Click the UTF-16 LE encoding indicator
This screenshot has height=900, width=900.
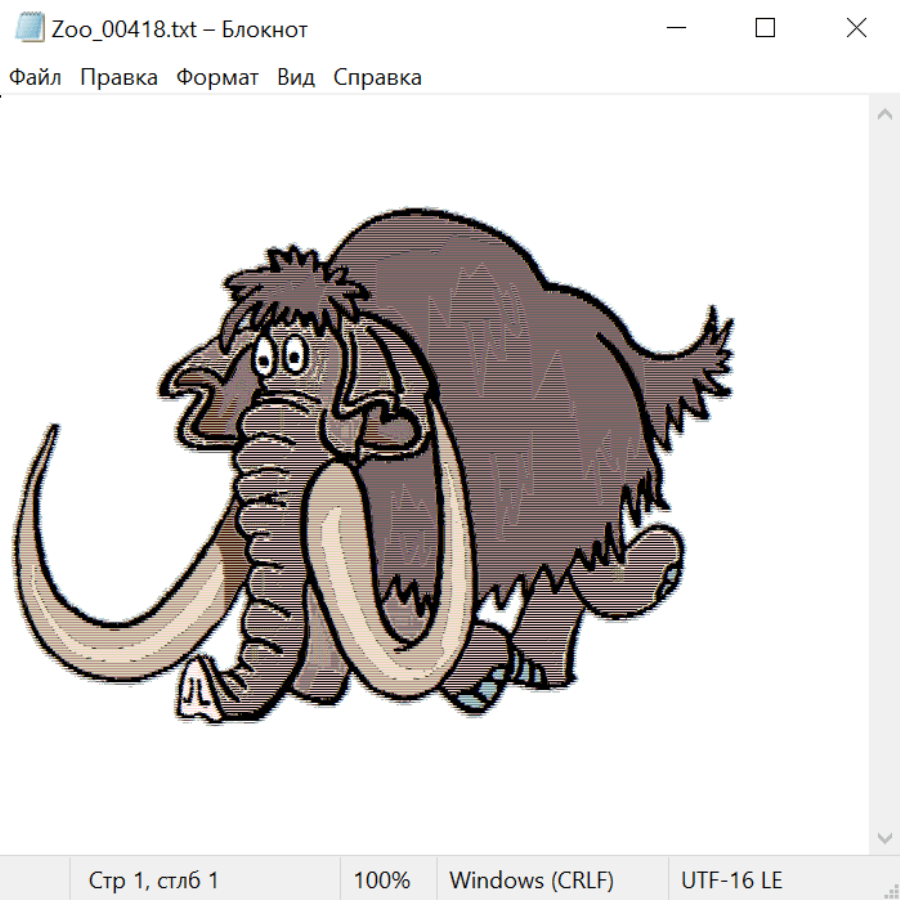pos(731,881)
